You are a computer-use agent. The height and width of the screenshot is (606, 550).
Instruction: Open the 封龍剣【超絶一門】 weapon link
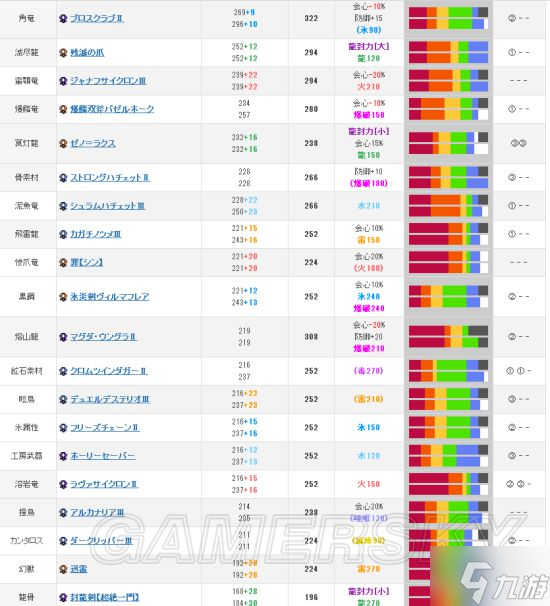[104, 597]
